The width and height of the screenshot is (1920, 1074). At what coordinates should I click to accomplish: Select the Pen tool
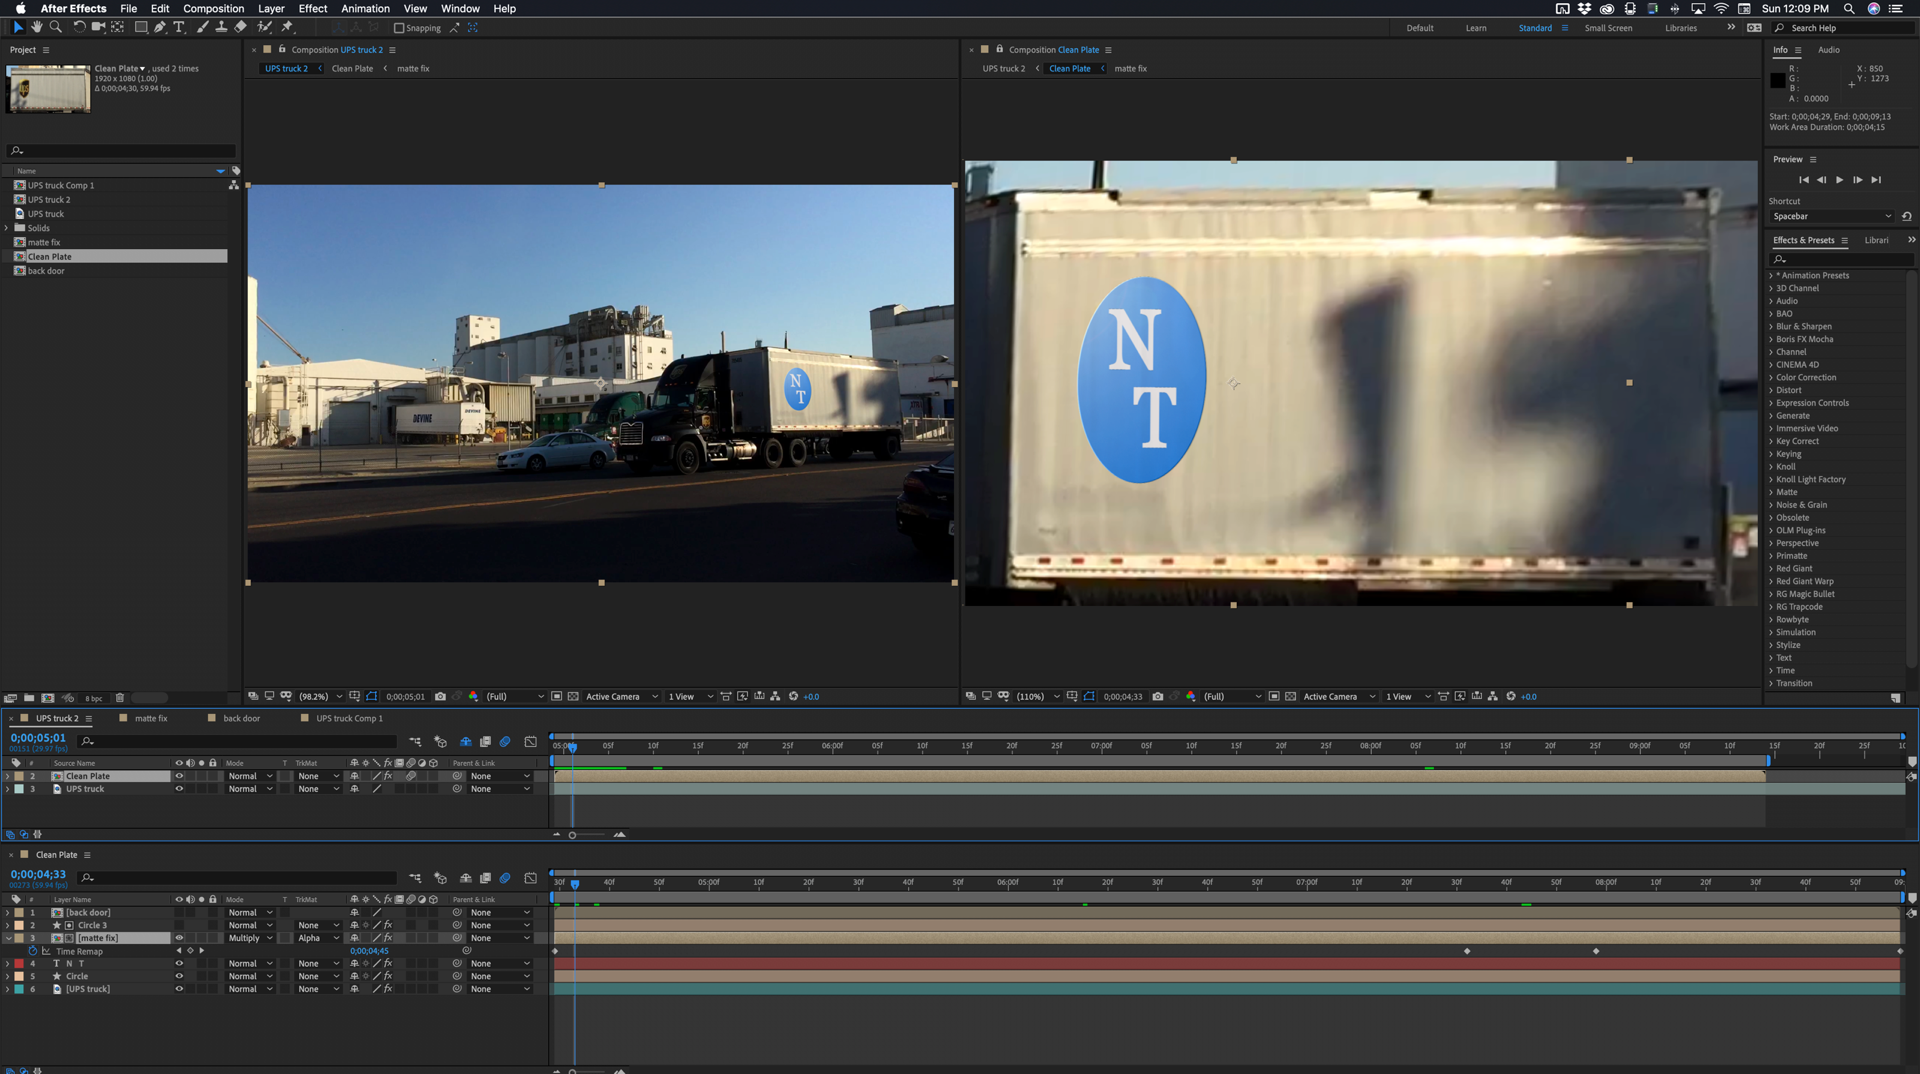160,27
